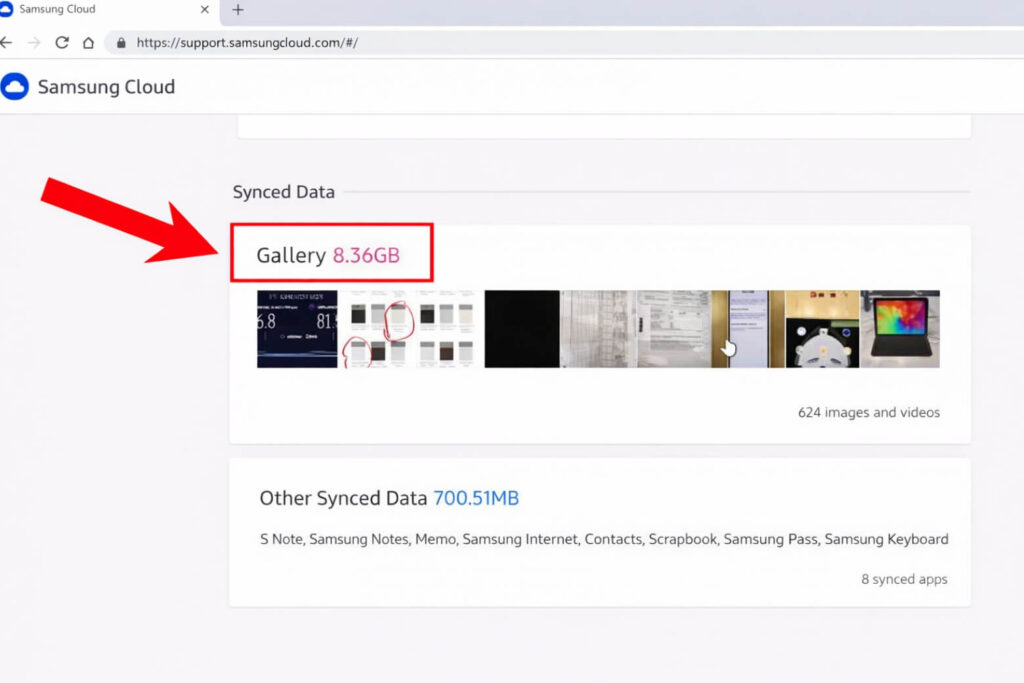Reload the Samsung Cloud page
1024x683 pixels.
62,43
